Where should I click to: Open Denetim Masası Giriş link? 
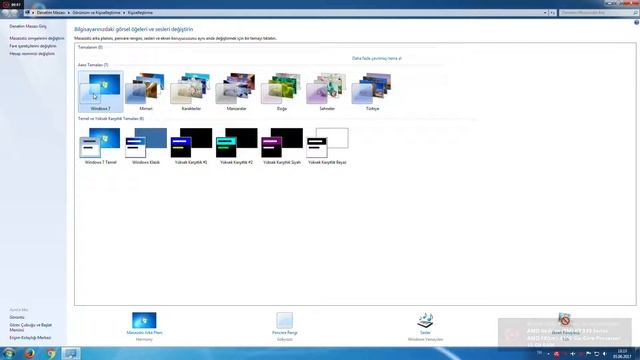coord(28,26)
